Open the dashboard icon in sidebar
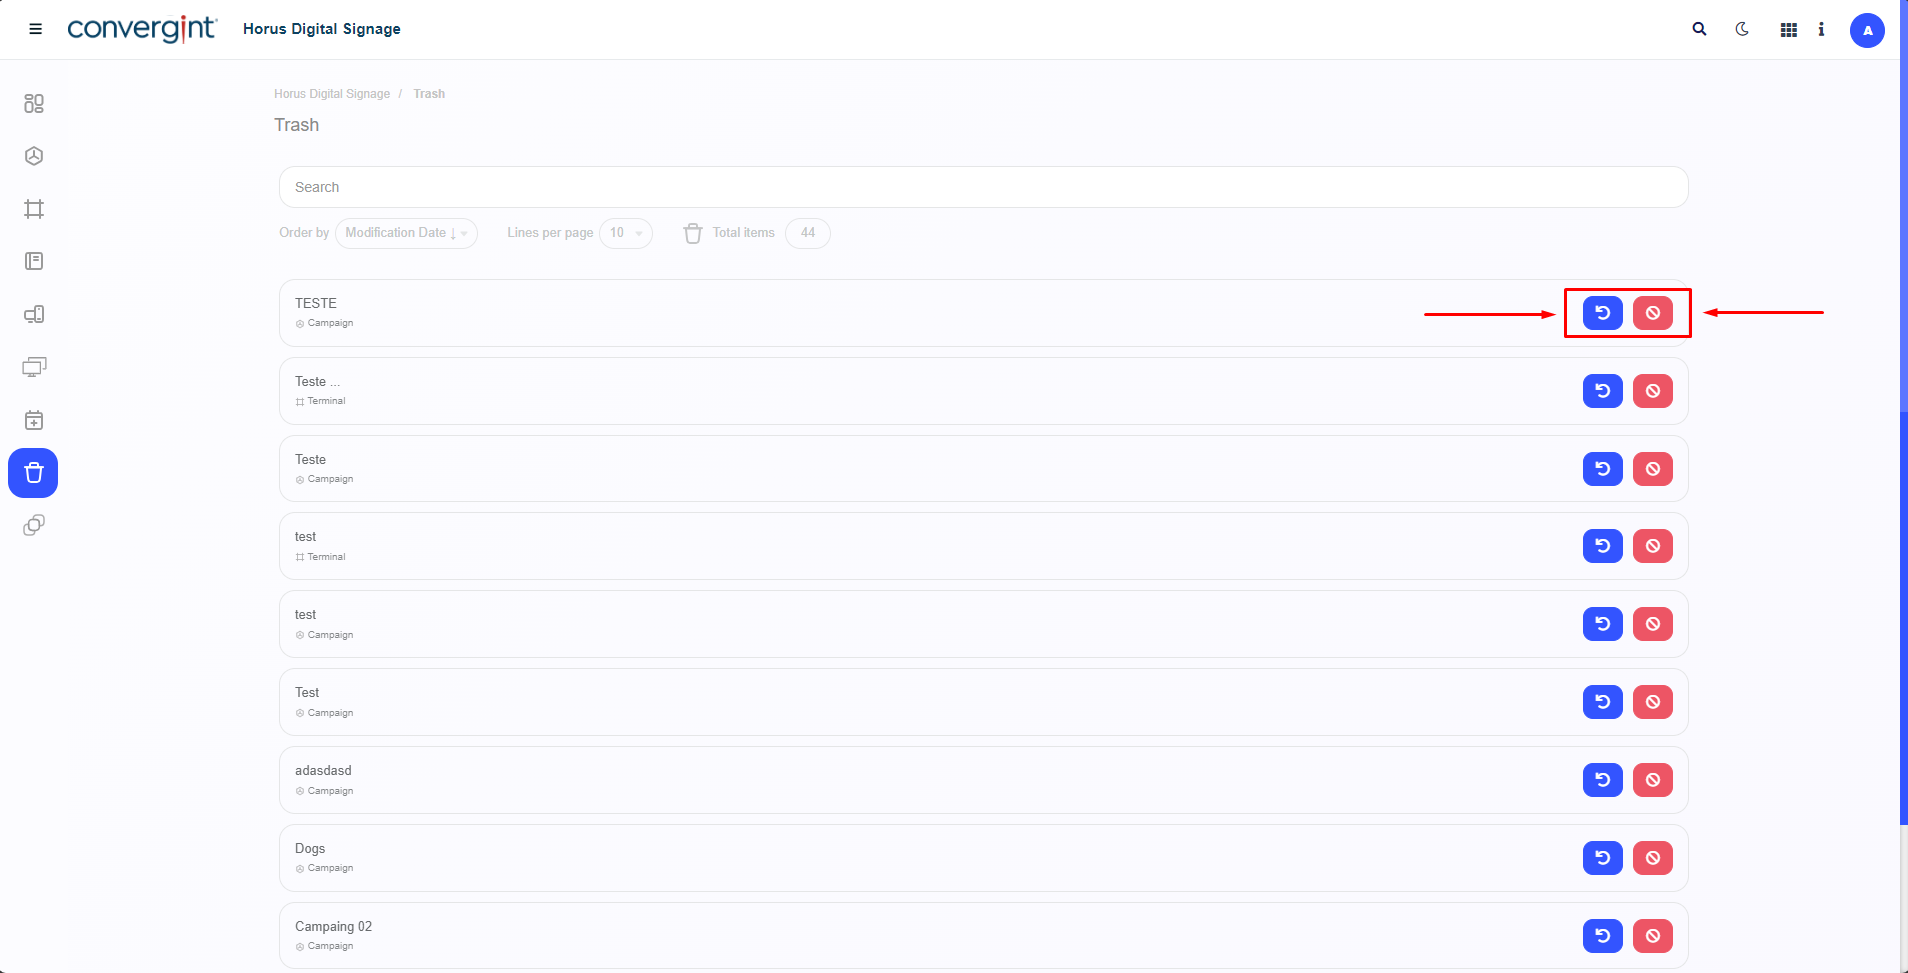This screenshot has height=973, width=1908. (x=34, y=104)
